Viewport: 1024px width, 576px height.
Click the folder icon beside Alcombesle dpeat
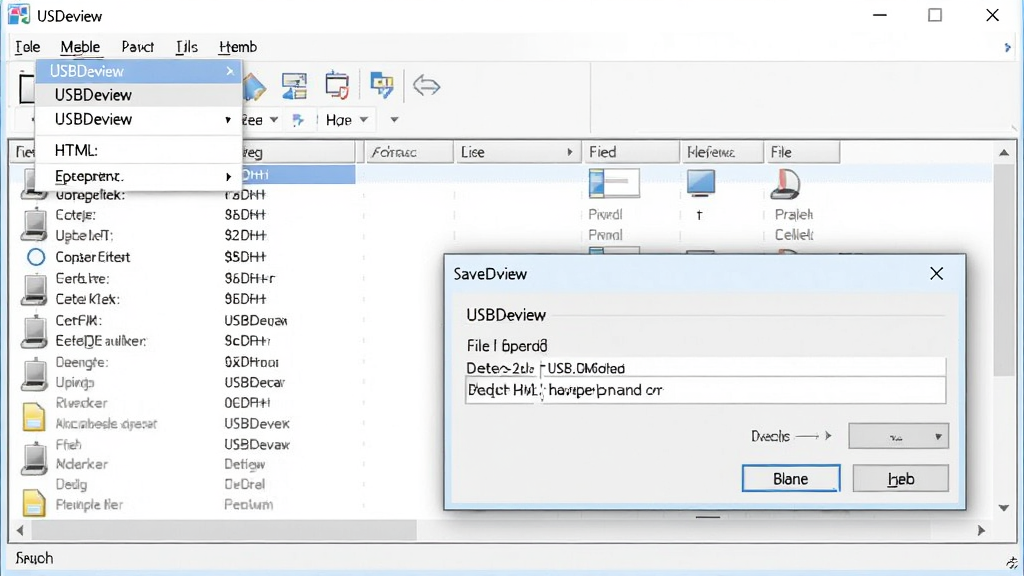coord(34,418)
